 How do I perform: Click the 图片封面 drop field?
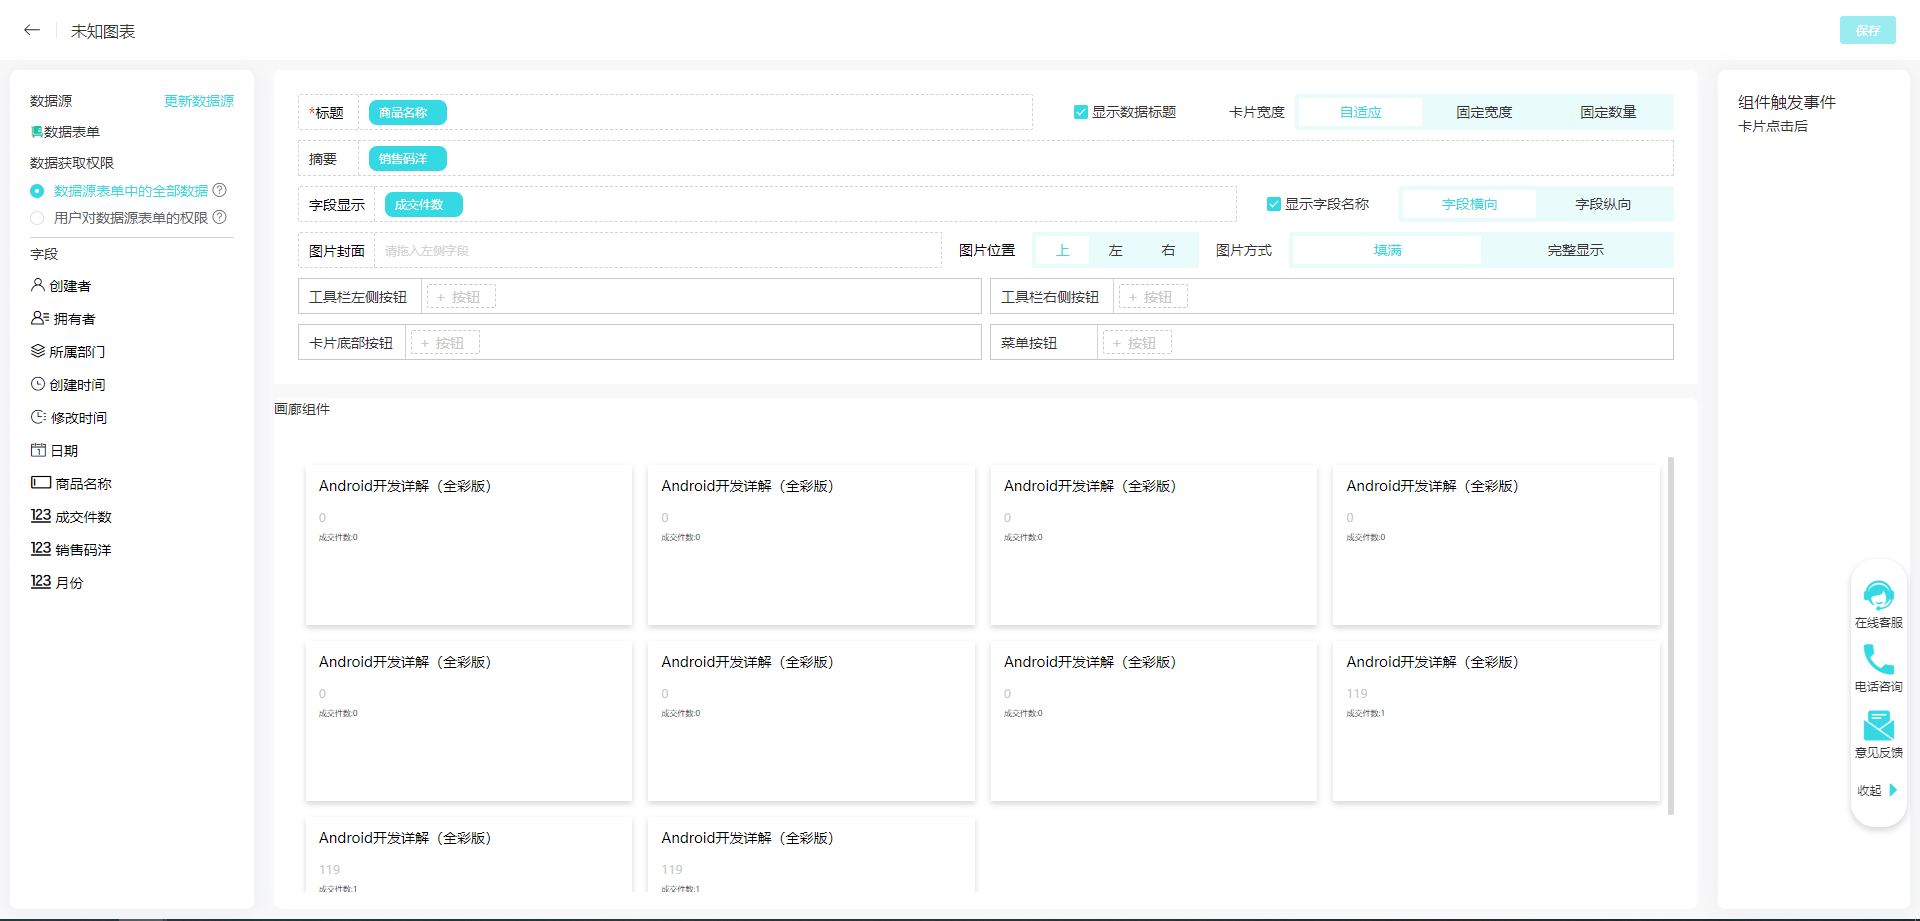[657, 251]
